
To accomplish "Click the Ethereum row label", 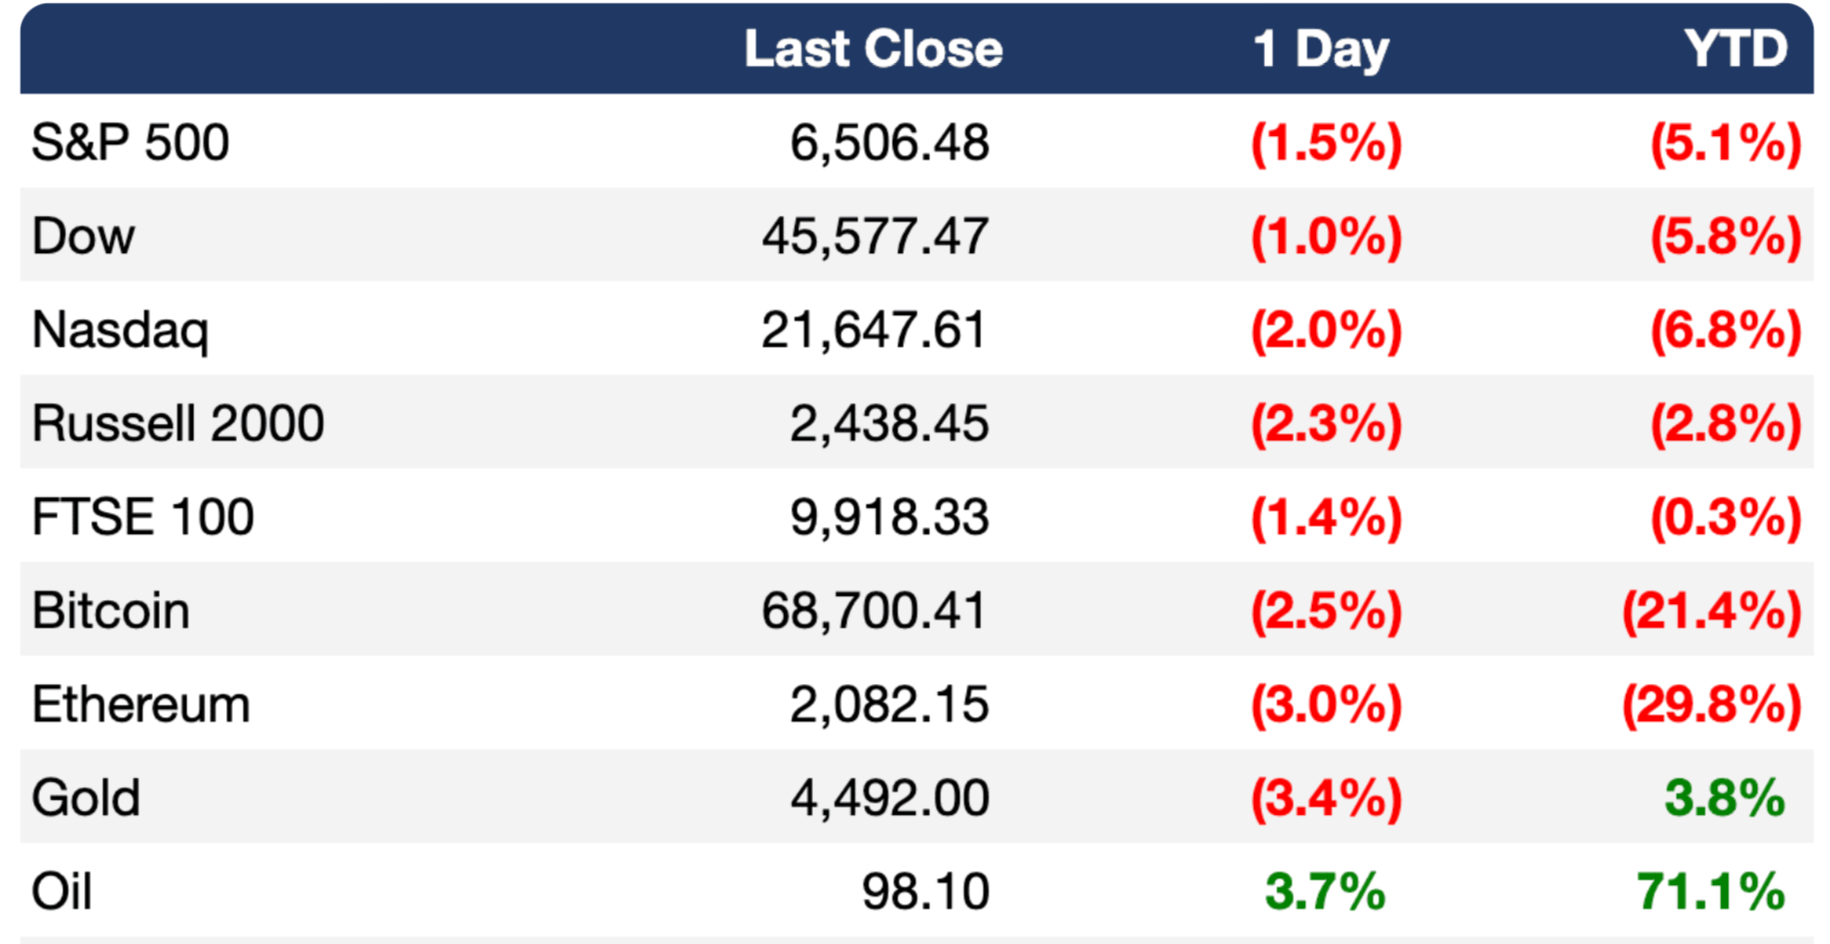I will pyautogui.click(x=141, y=704).
